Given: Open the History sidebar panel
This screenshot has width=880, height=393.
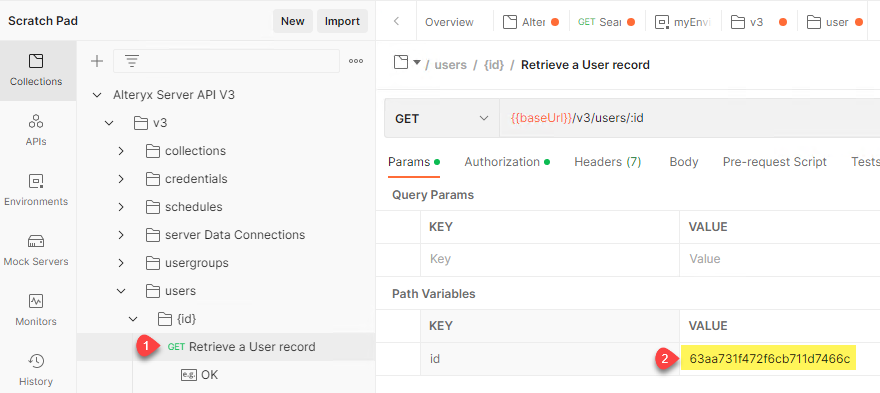Looking at the screenshot, I should [x=36, y=371].
